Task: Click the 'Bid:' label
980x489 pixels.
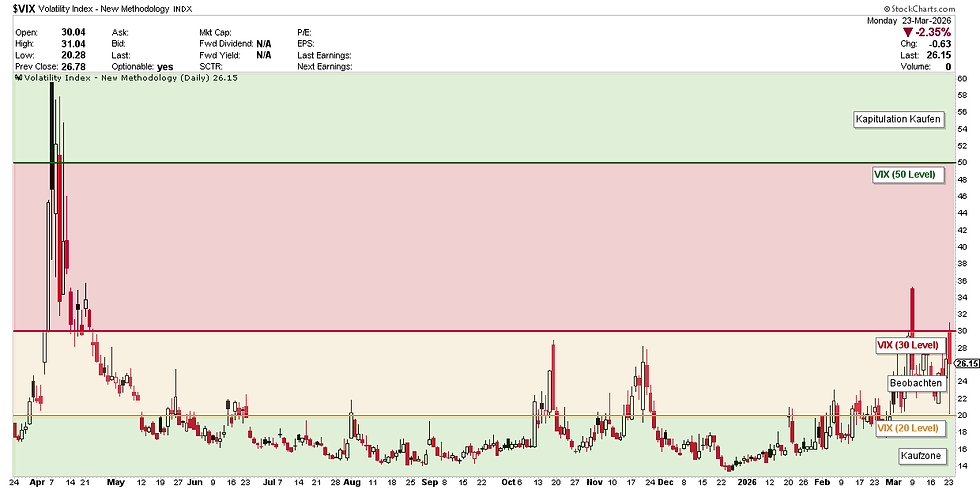Action: pyautogui.click(x=119, y=44)
